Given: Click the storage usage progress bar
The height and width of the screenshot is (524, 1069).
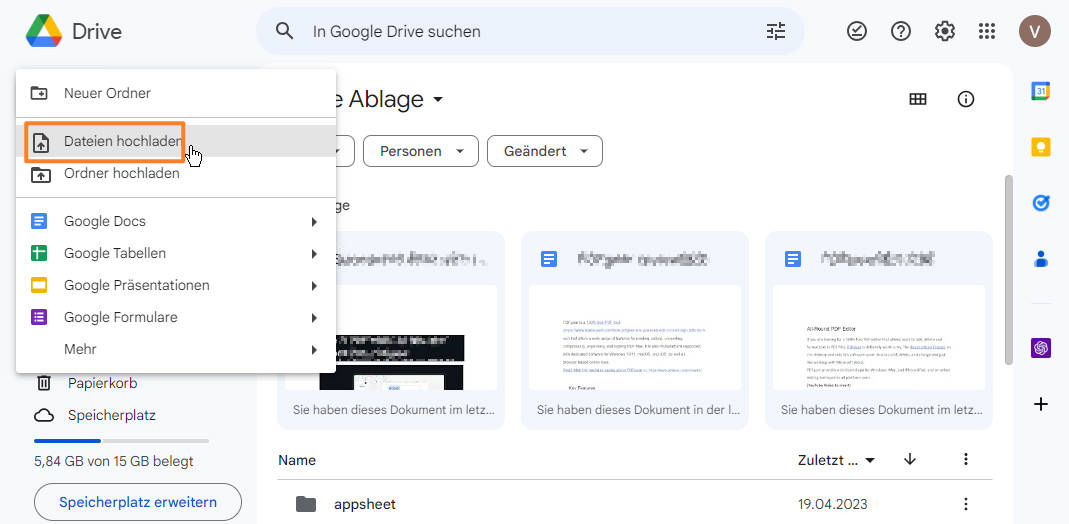Looking at the screenshot, I should 121,441.
